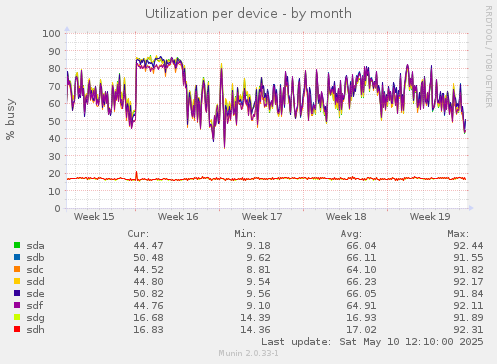This screenshot has width=497, height=364.
Task: Click the blue sdb legend swatch
Action: (17, 257)
